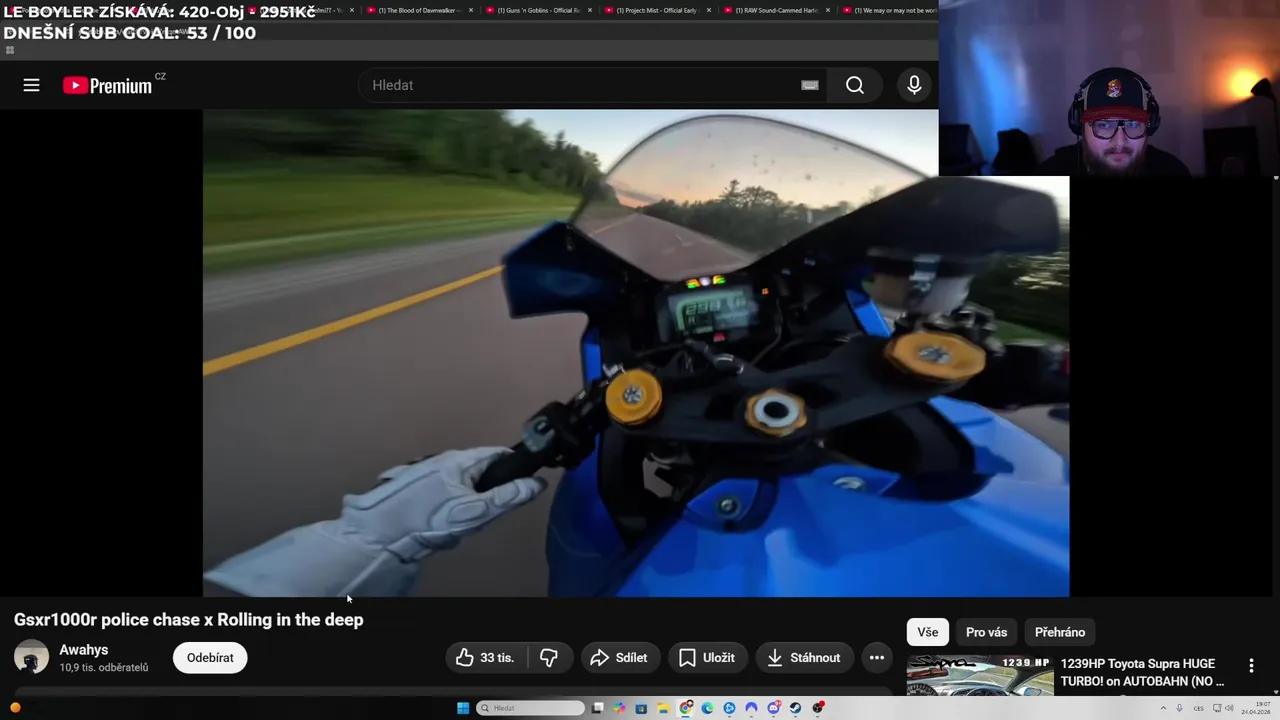Expand the system tray hidden icons chevron
The height and width of the screenshot is (720, 1280).
coord(1163,708)
